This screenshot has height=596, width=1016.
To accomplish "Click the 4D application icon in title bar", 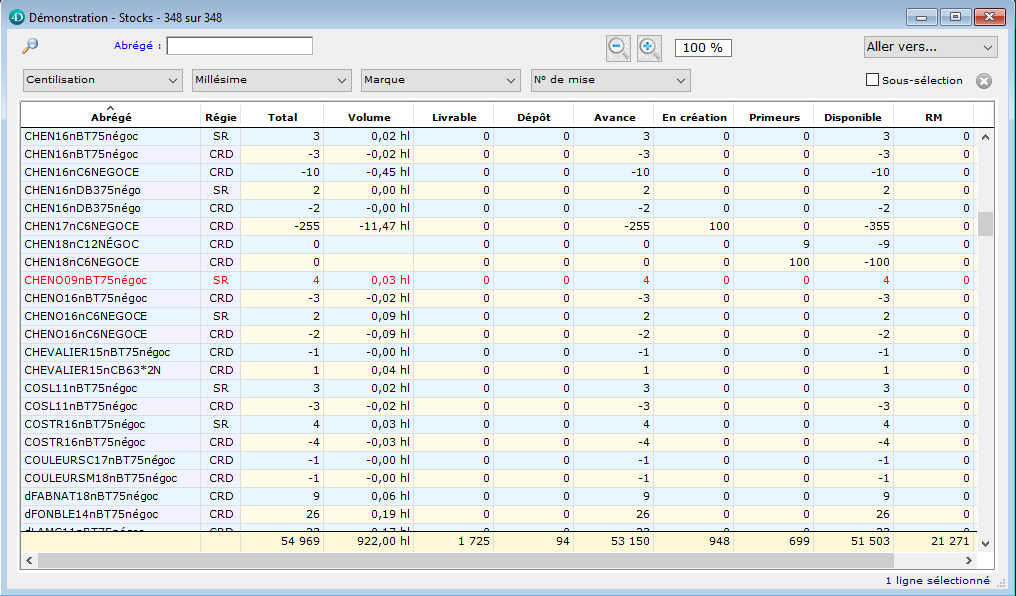I will (x=16, y=17).
